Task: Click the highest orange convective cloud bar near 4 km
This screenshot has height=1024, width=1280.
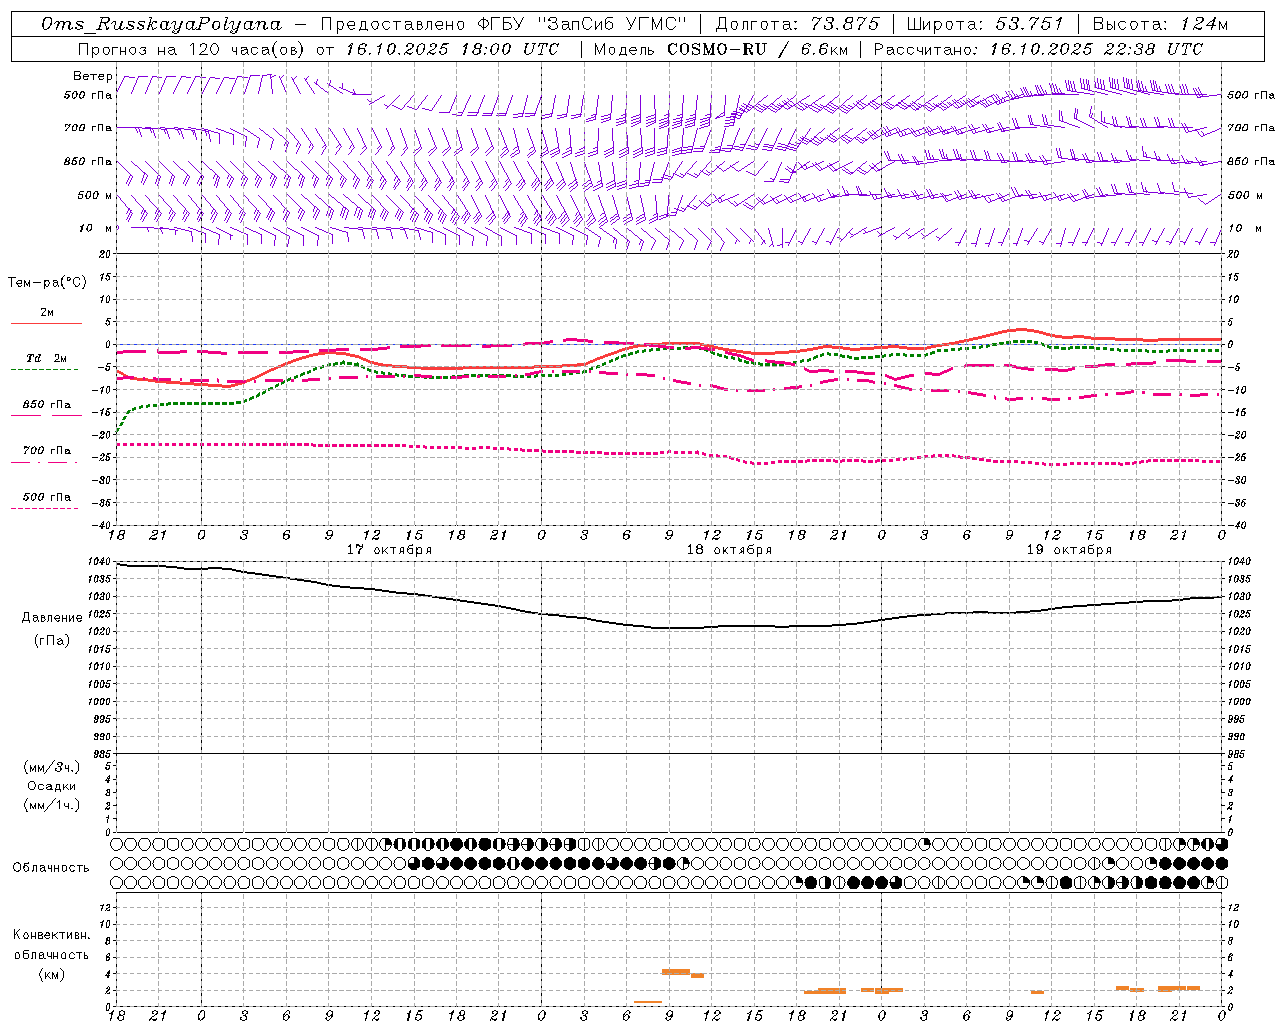Action: pos(676,971)
